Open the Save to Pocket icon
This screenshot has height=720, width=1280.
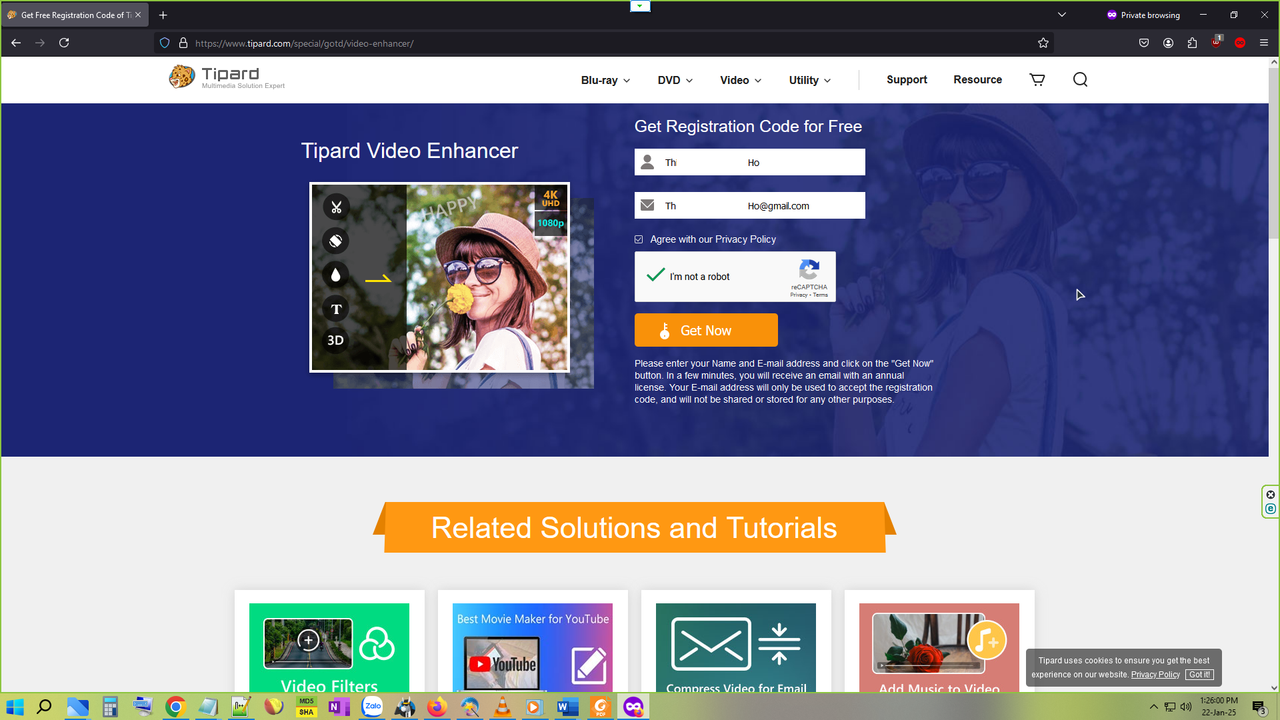pyautogui.click(x=1144, y=43)
